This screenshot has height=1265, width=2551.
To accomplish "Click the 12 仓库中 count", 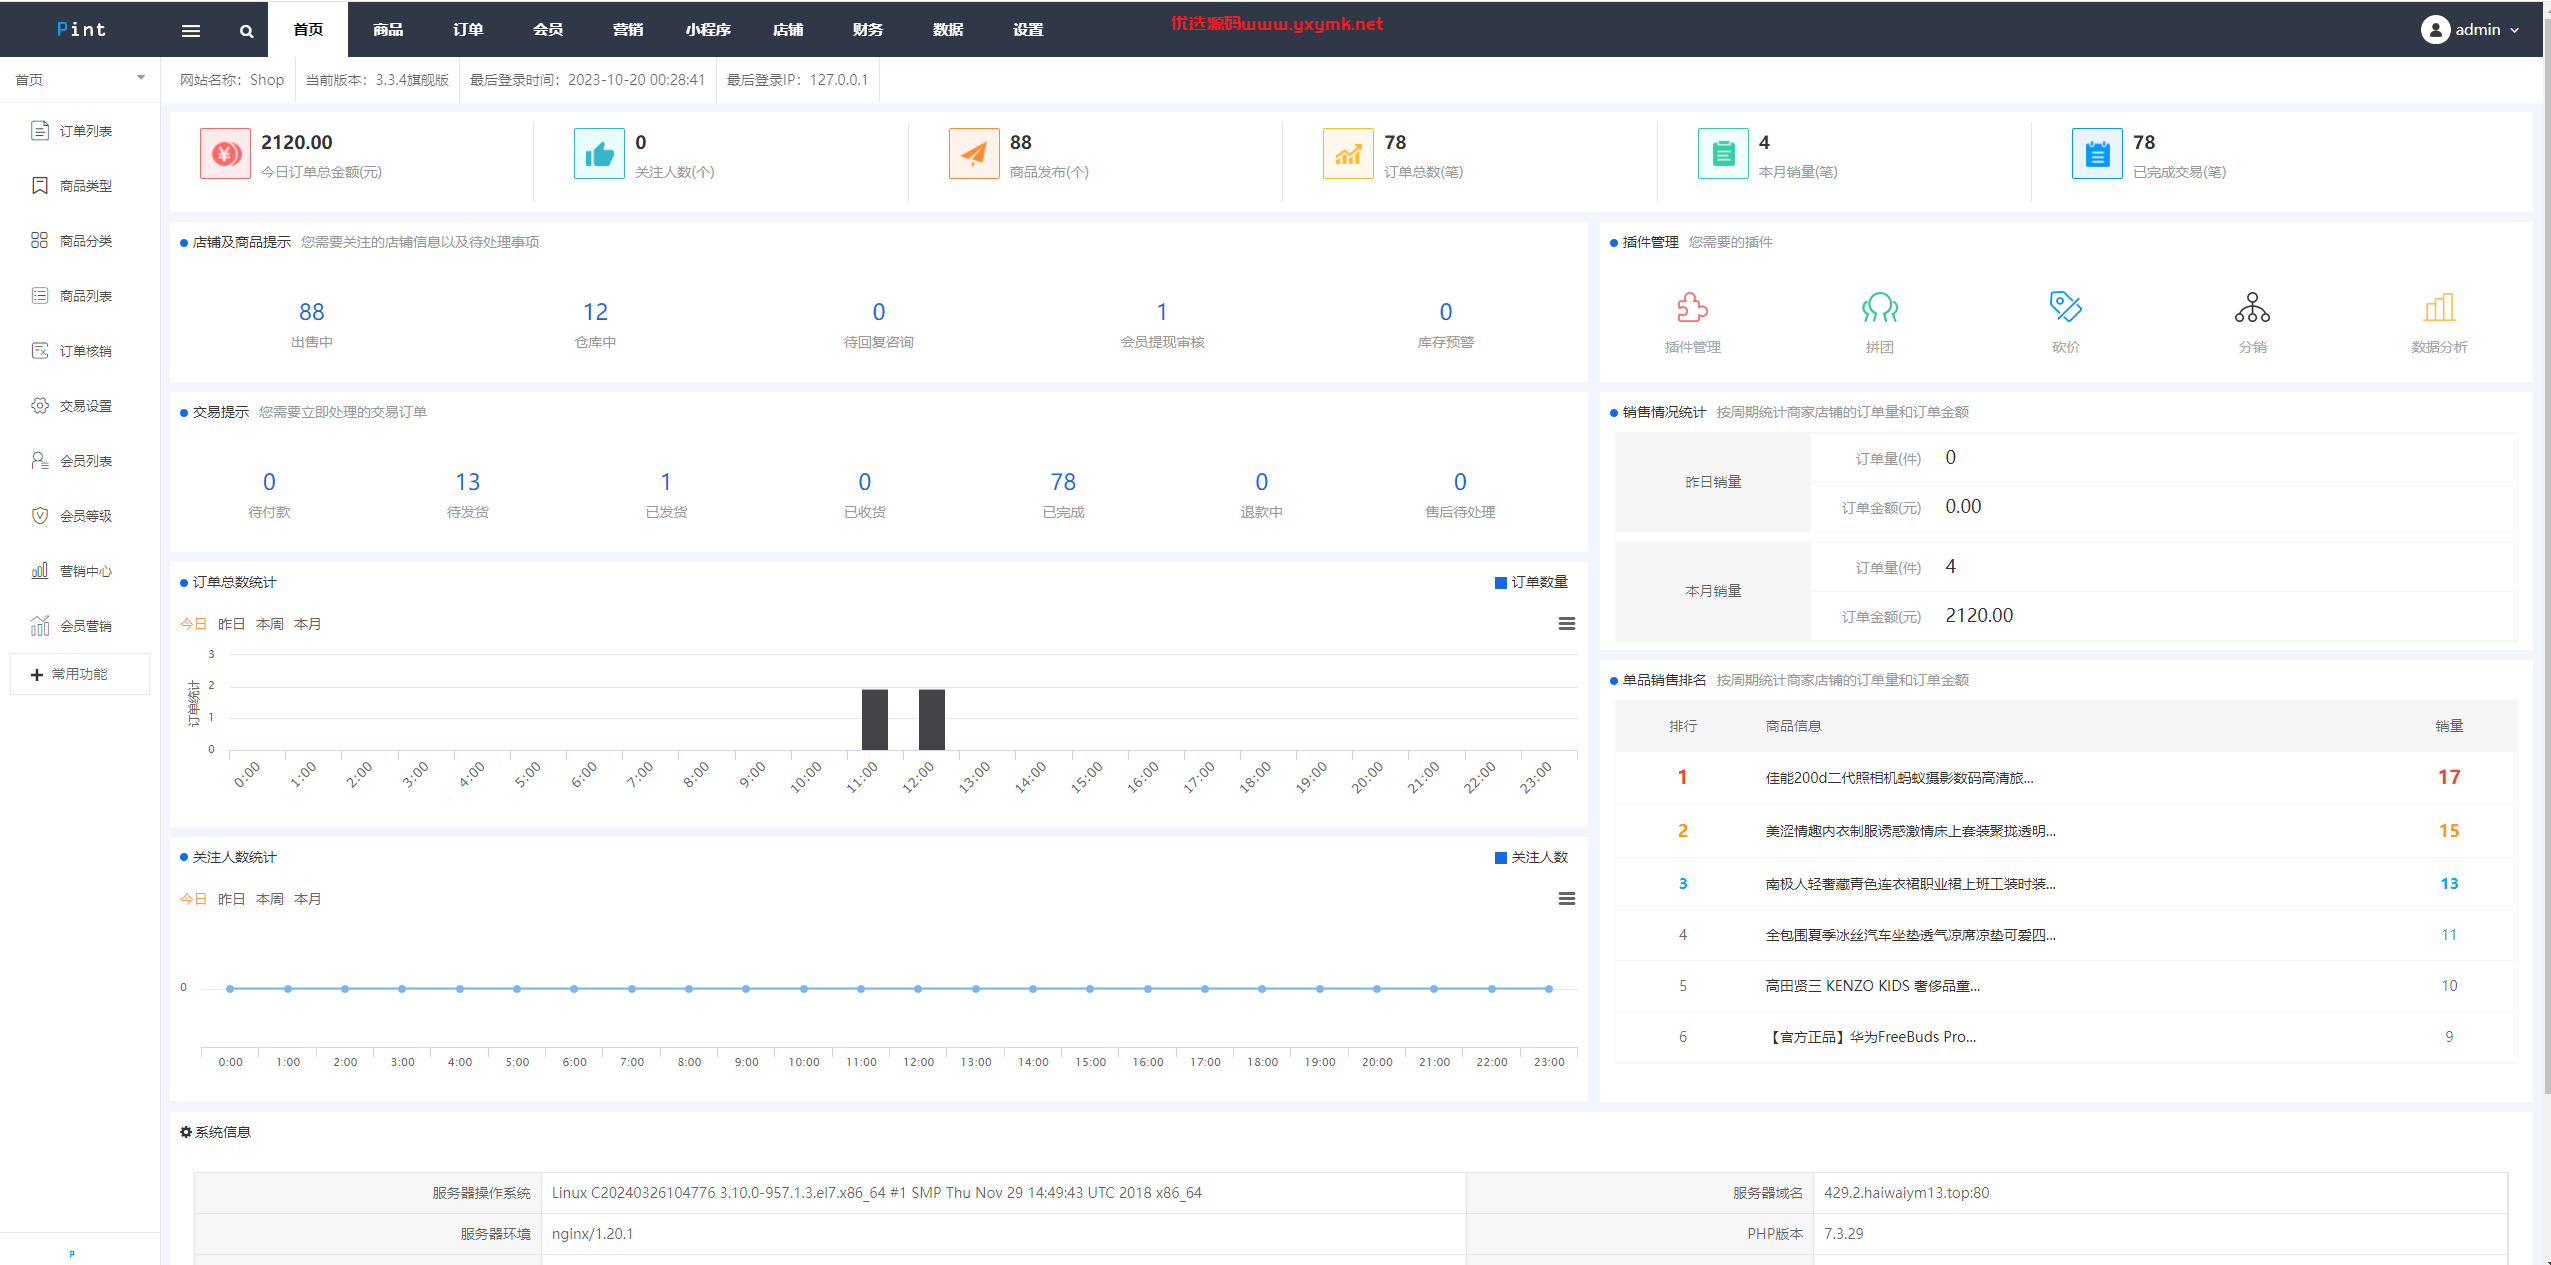I will pos(595,312).
